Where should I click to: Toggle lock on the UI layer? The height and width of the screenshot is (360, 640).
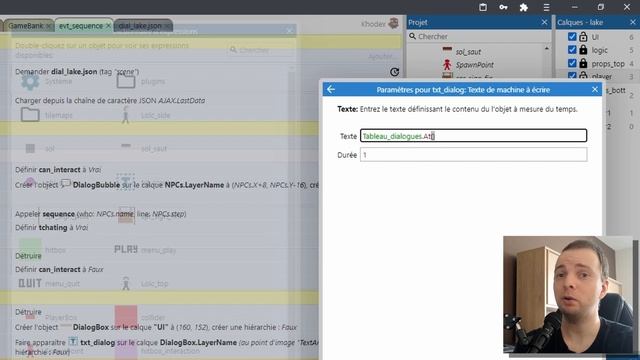pyautogui.click(x=583, y=37)
